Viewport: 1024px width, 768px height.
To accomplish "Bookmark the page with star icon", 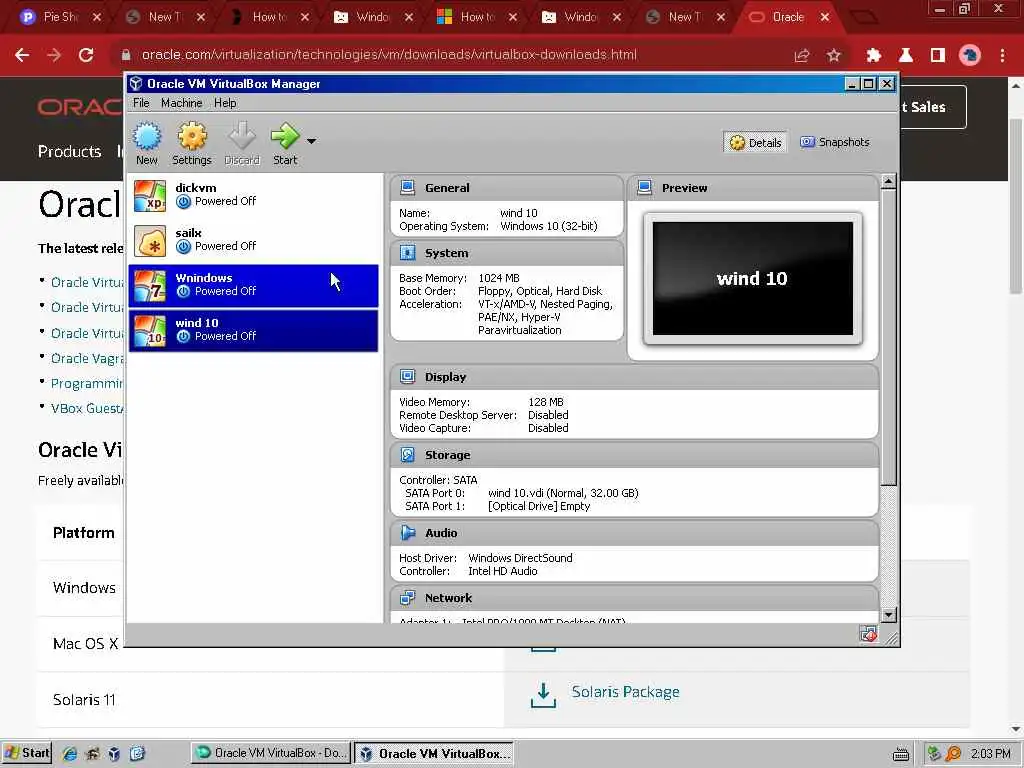I will tap(834, 56).
